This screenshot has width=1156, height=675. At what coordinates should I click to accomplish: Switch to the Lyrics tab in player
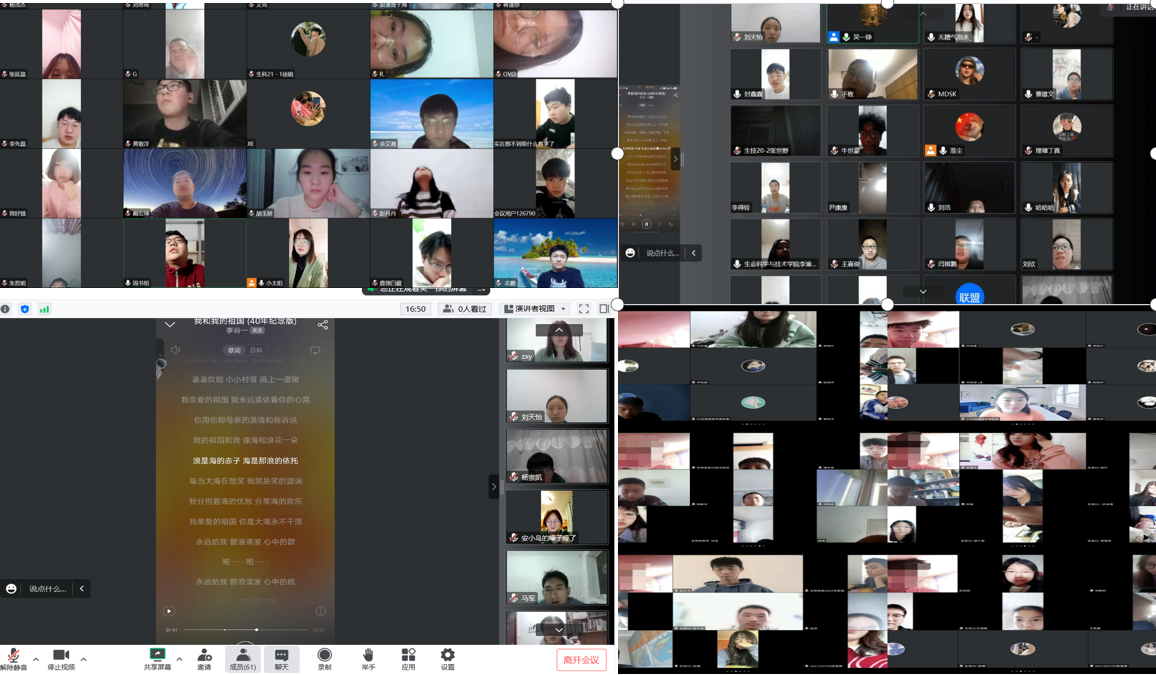(235, 351)
